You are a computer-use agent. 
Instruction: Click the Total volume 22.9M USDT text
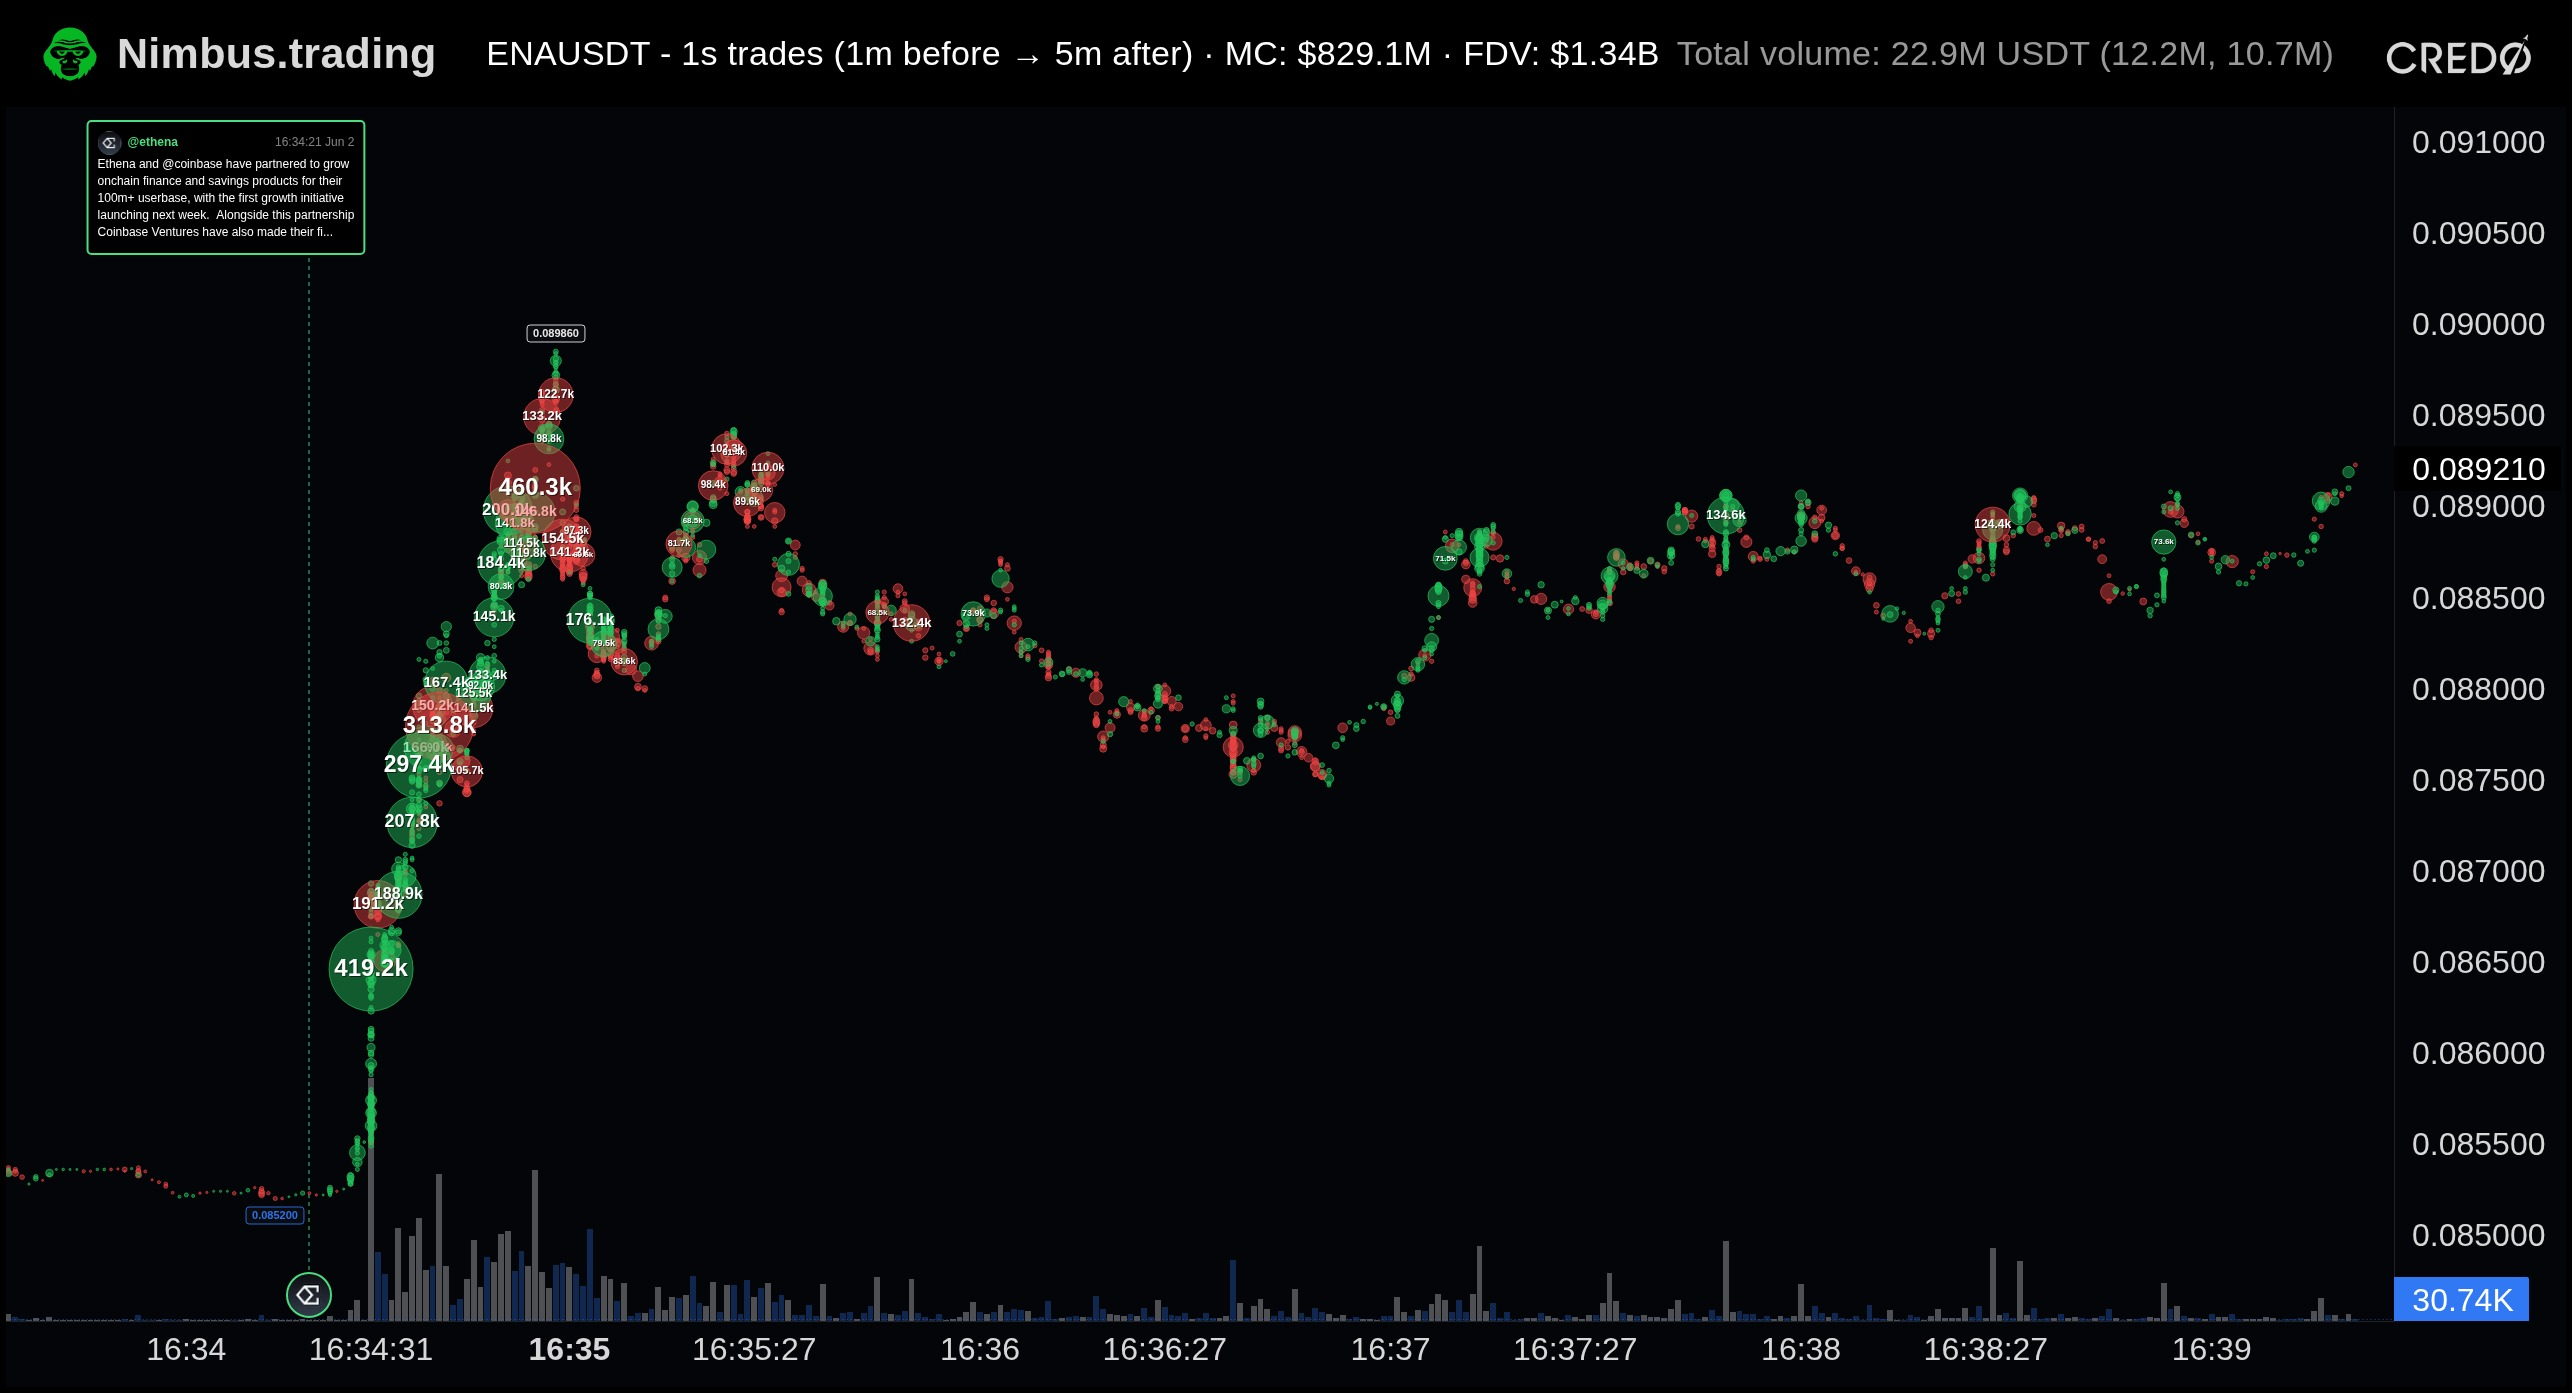pos(2004,54)
